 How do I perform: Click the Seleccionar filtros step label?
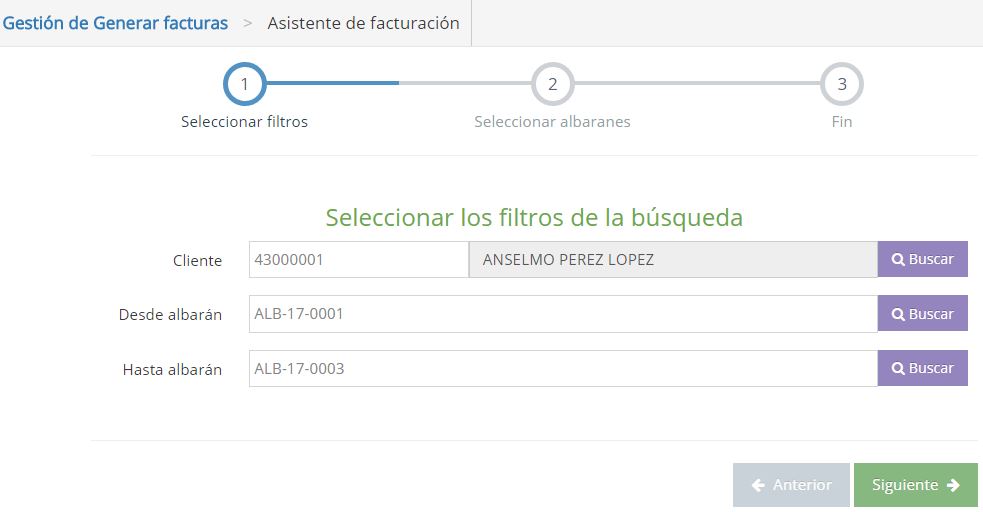point(244,122)
